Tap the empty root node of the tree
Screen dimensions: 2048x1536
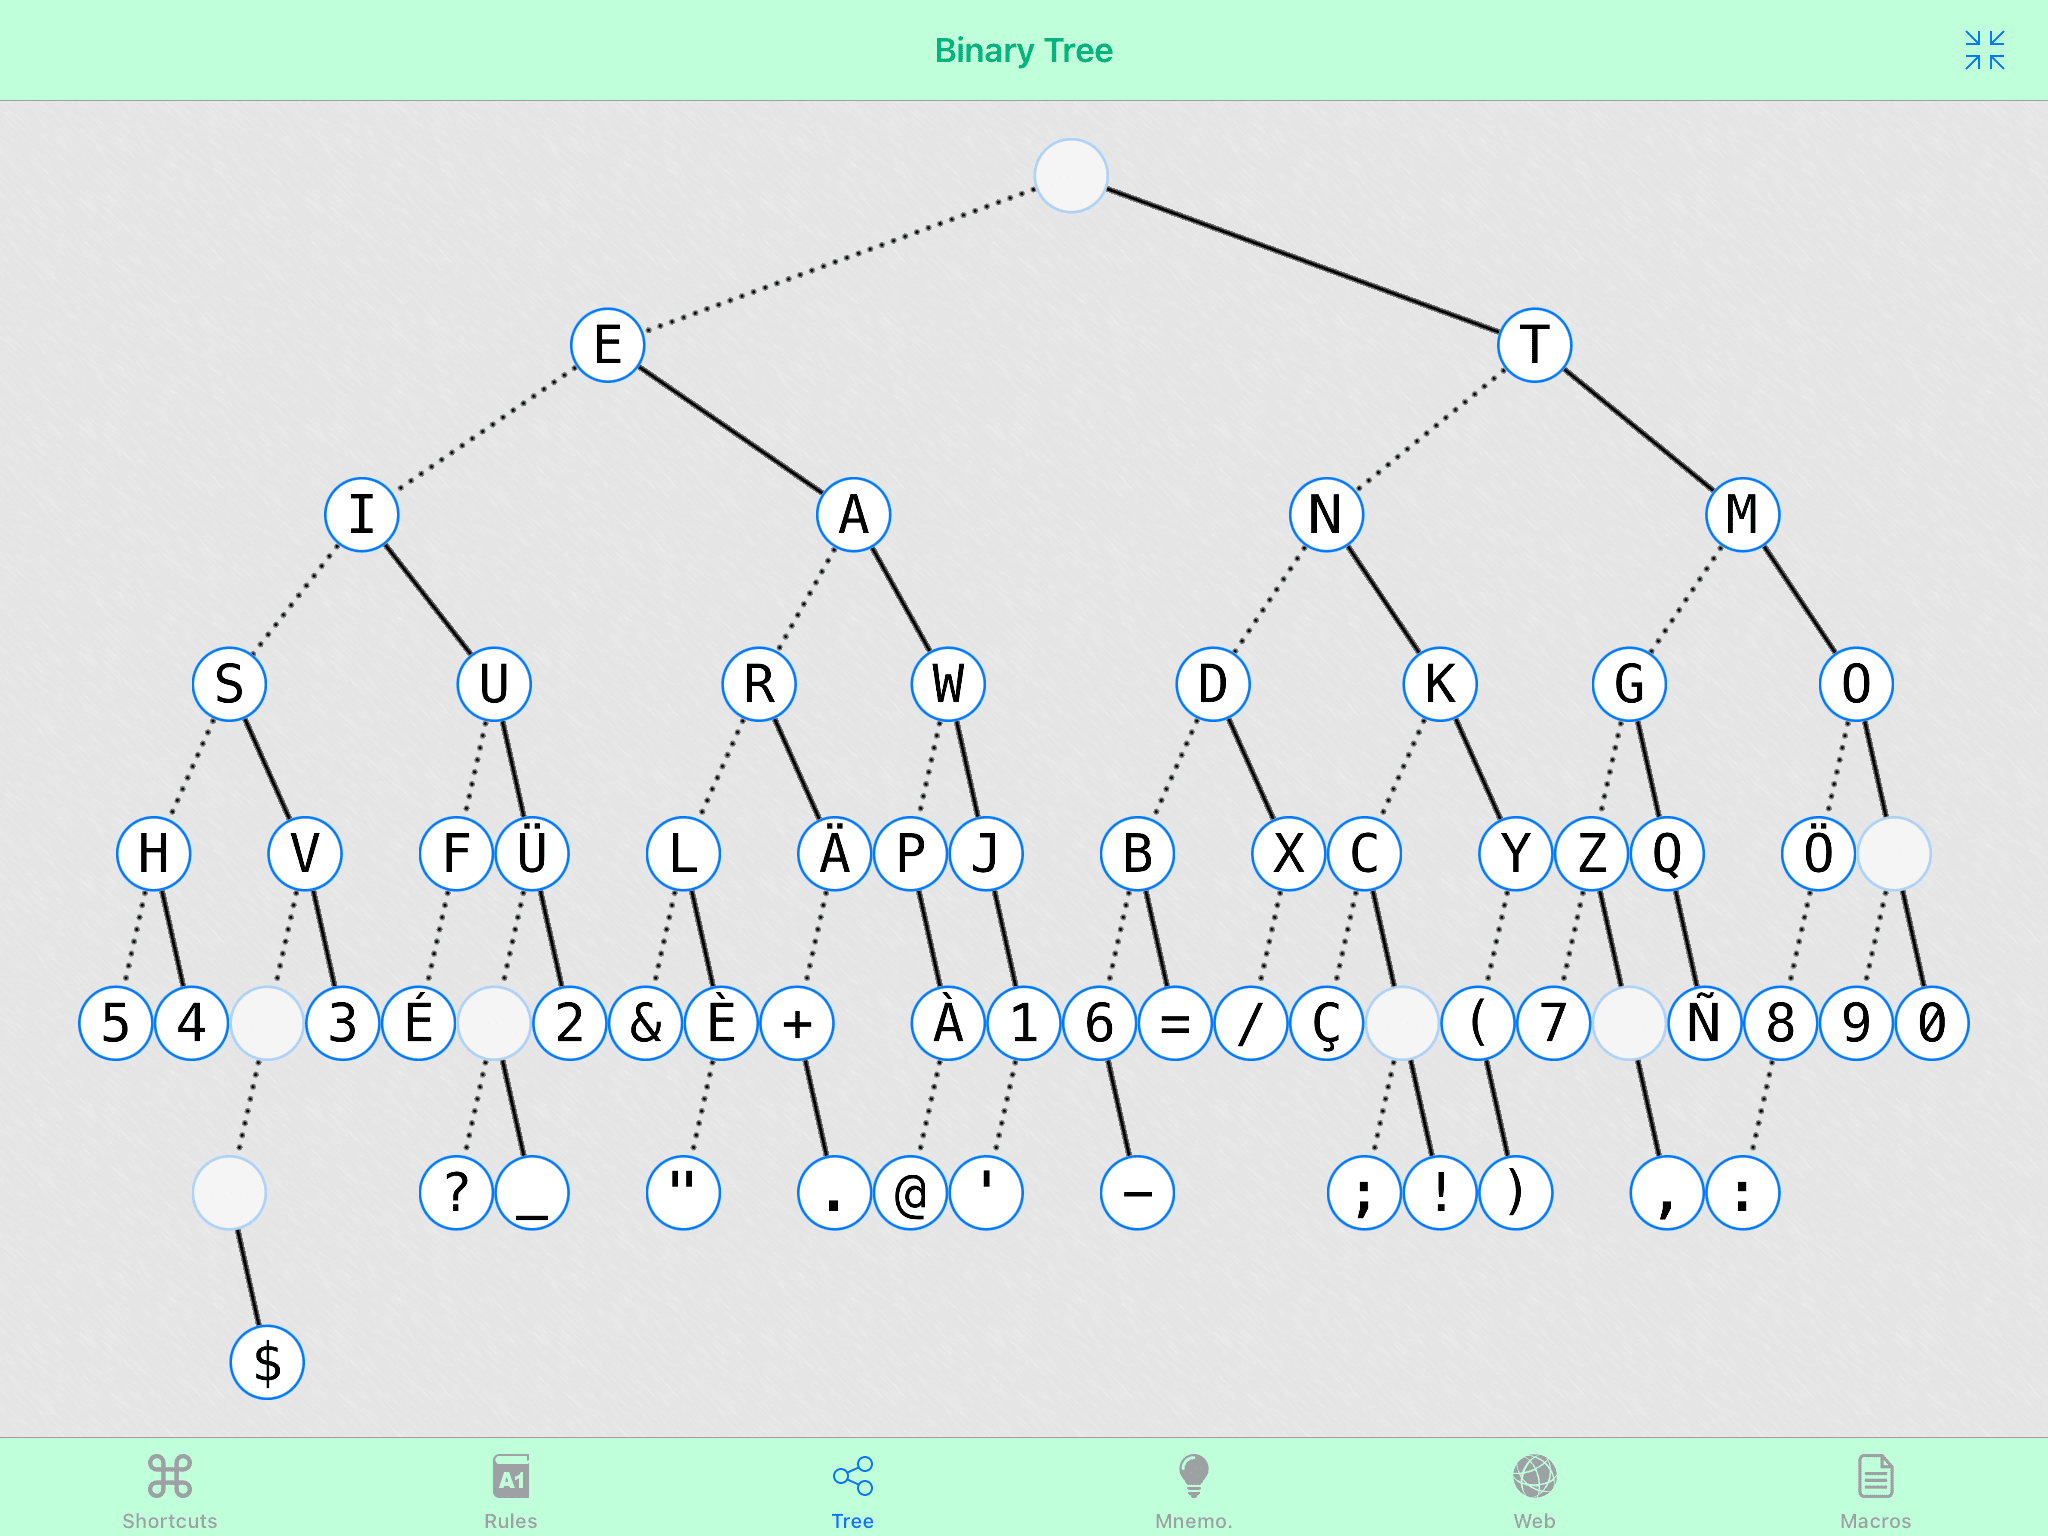tap(1070, 176)
